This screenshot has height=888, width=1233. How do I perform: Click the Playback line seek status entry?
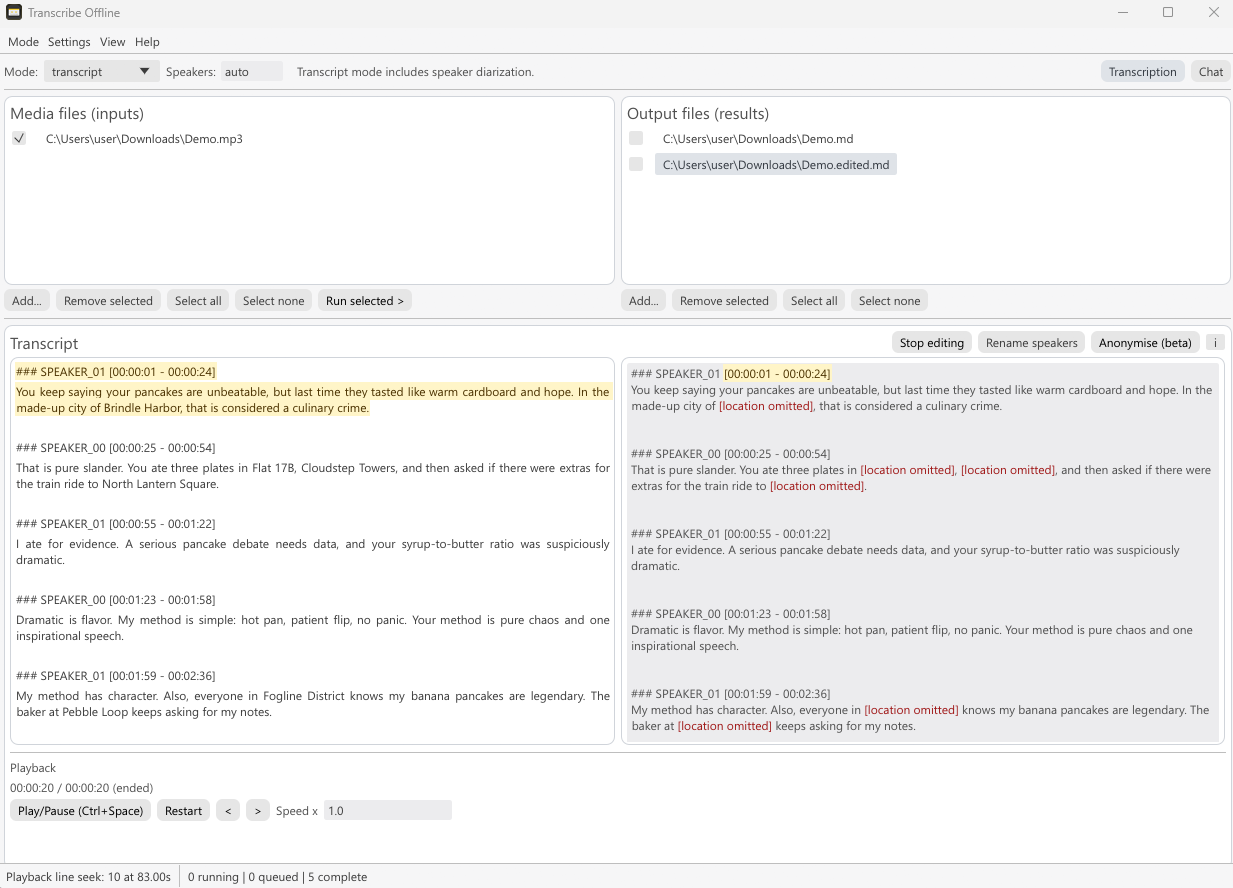89,877
